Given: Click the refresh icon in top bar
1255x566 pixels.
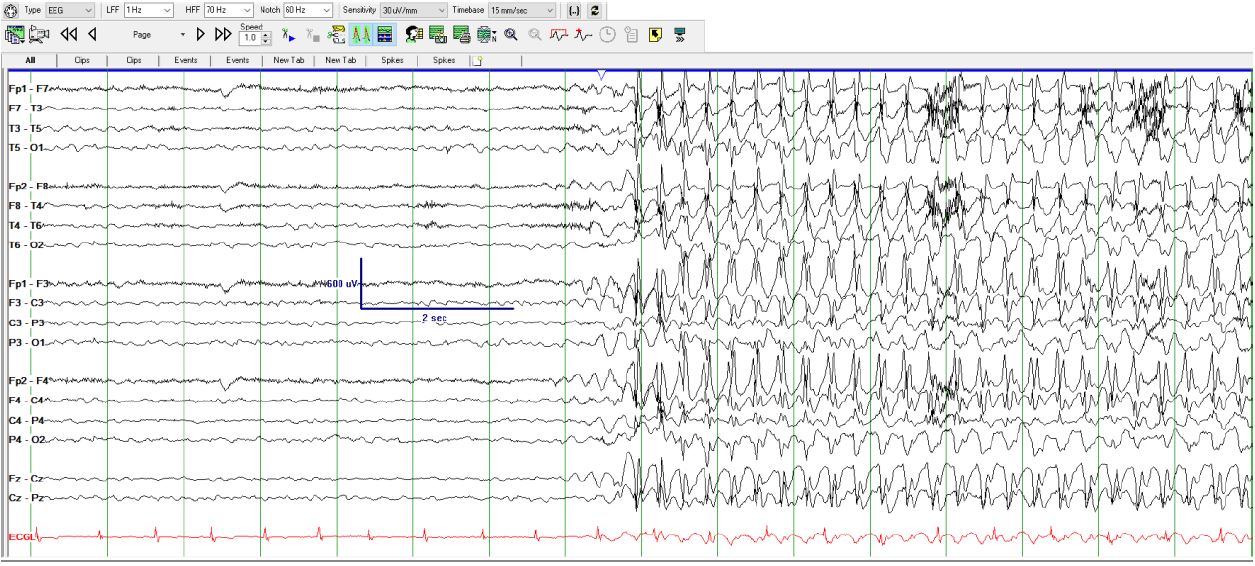Looking at the screenshot, I should pyautogui.click(x=597, y=10).
